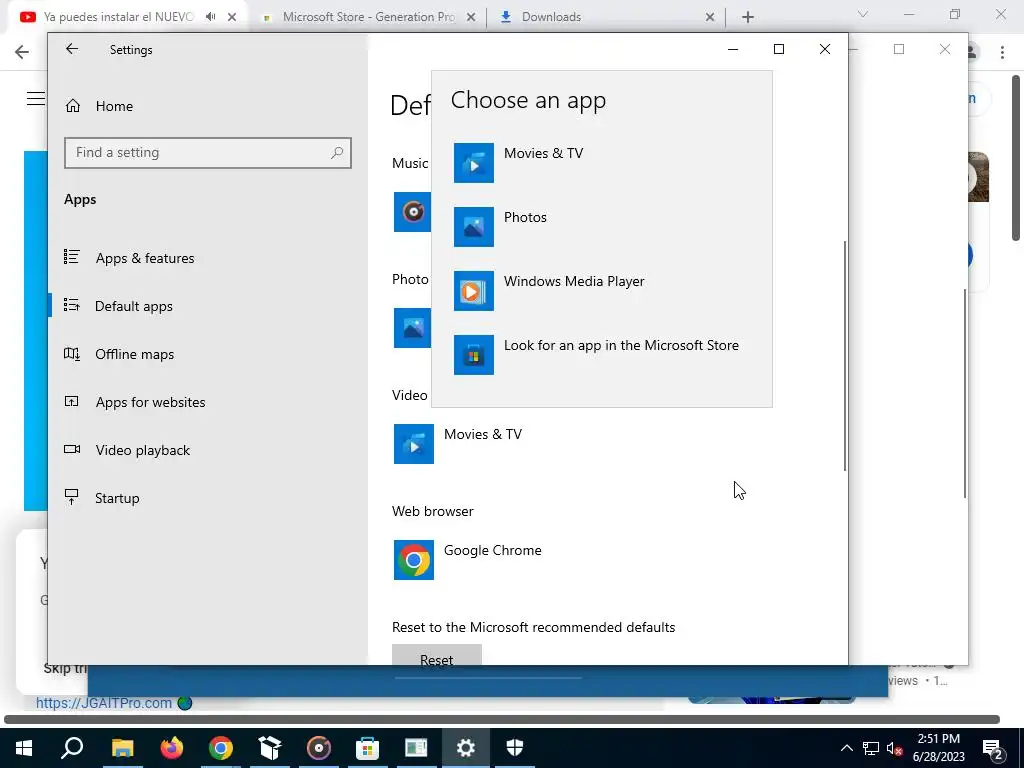Select Photos in the Choose an app list
The height and width of the screenshot is (768, 1024).
(601, 227)
